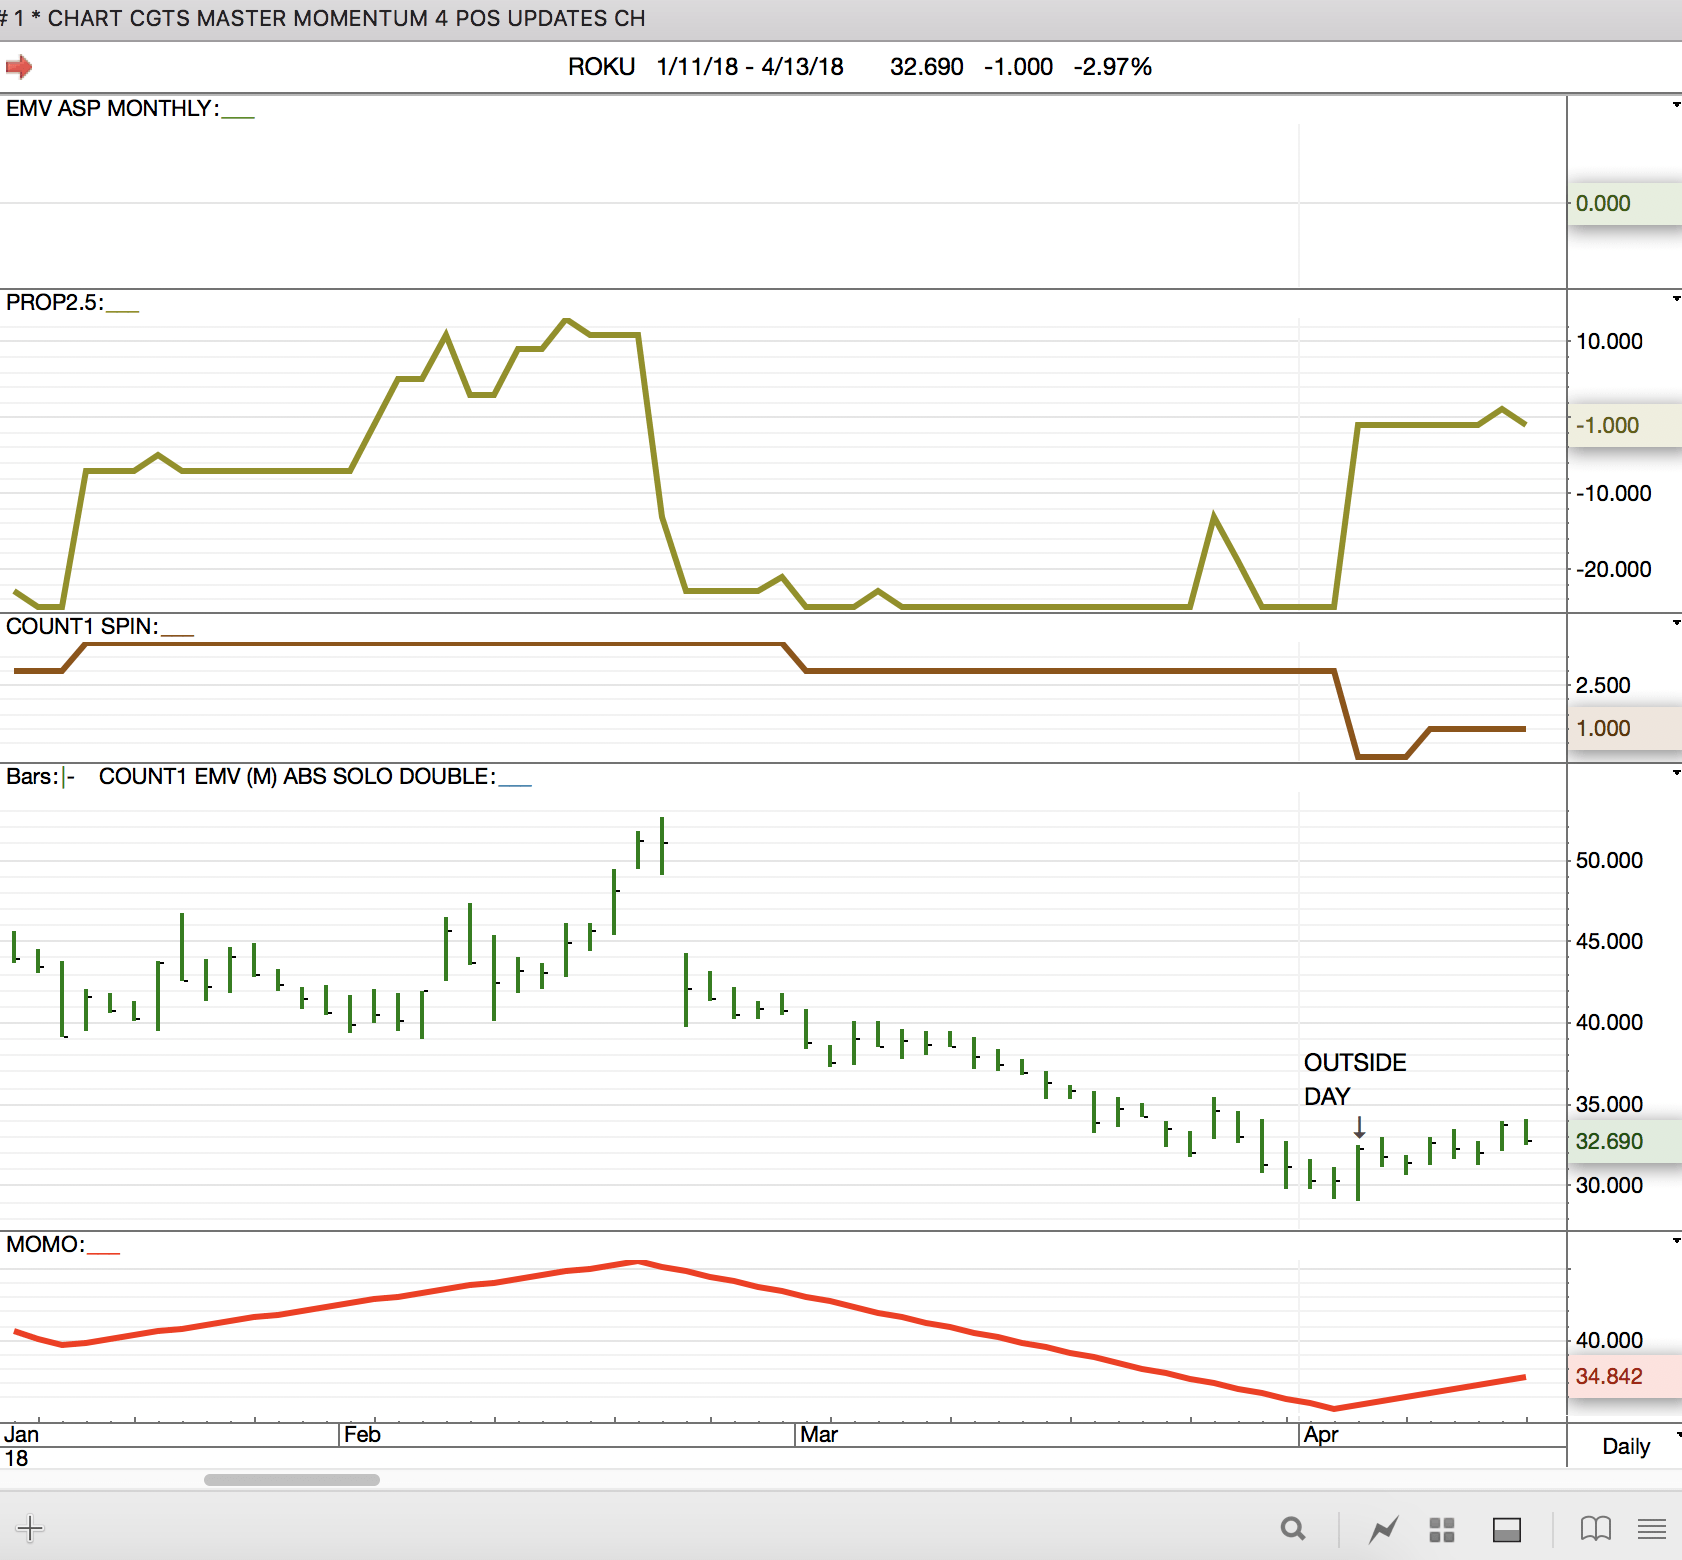Click the OUTSIDE DAY arrow marker
Image resolution: width=1682 pixels, height=1560 pixels.
coord(1359,1128)
